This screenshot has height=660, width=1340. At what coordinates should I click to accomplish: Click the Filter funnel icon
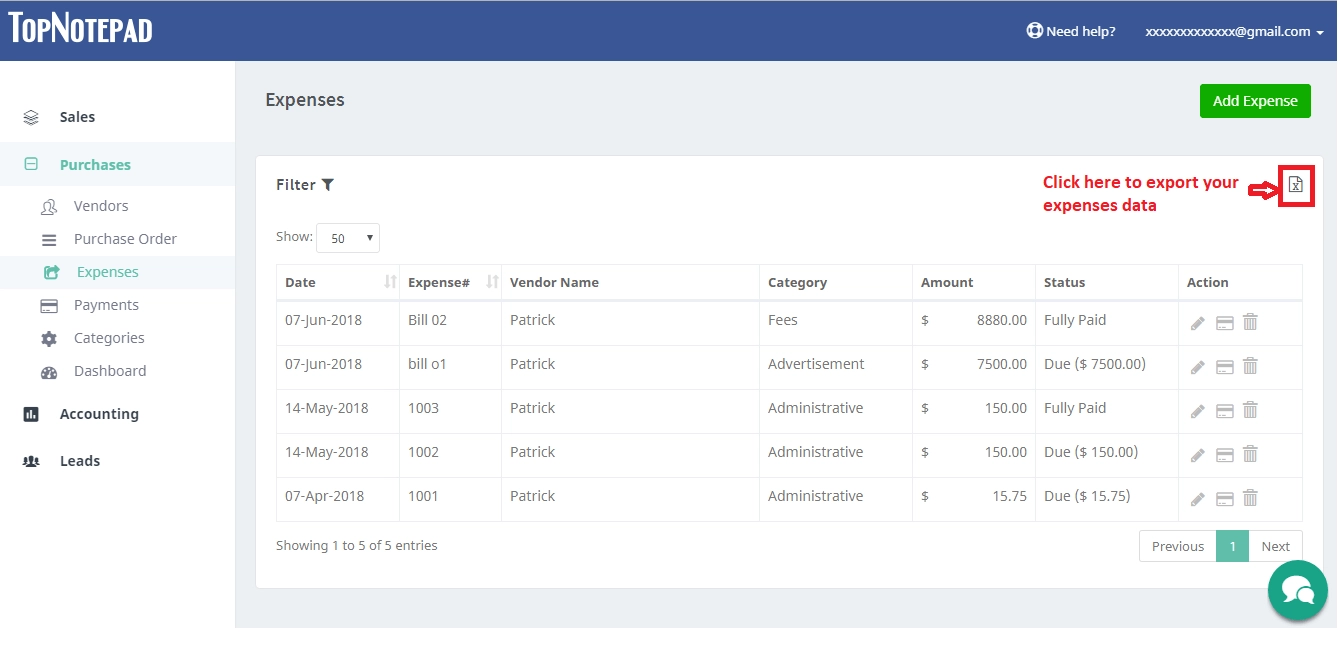pyautogui.click(x=327, y=185)
